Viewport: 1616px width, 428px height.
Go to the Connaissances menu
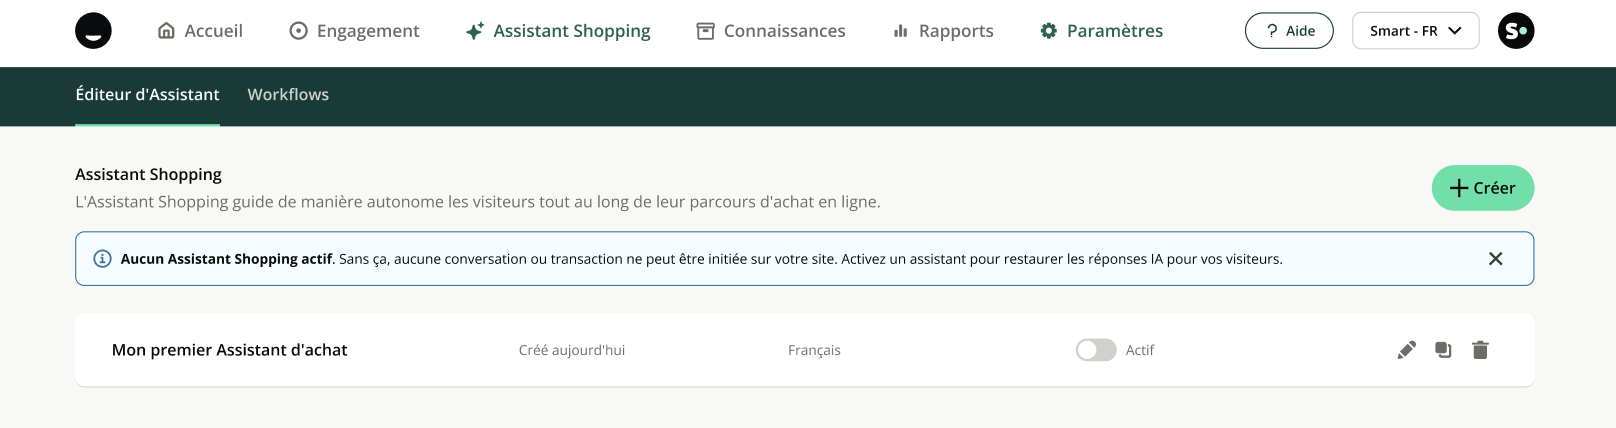[x=771, y=31]
